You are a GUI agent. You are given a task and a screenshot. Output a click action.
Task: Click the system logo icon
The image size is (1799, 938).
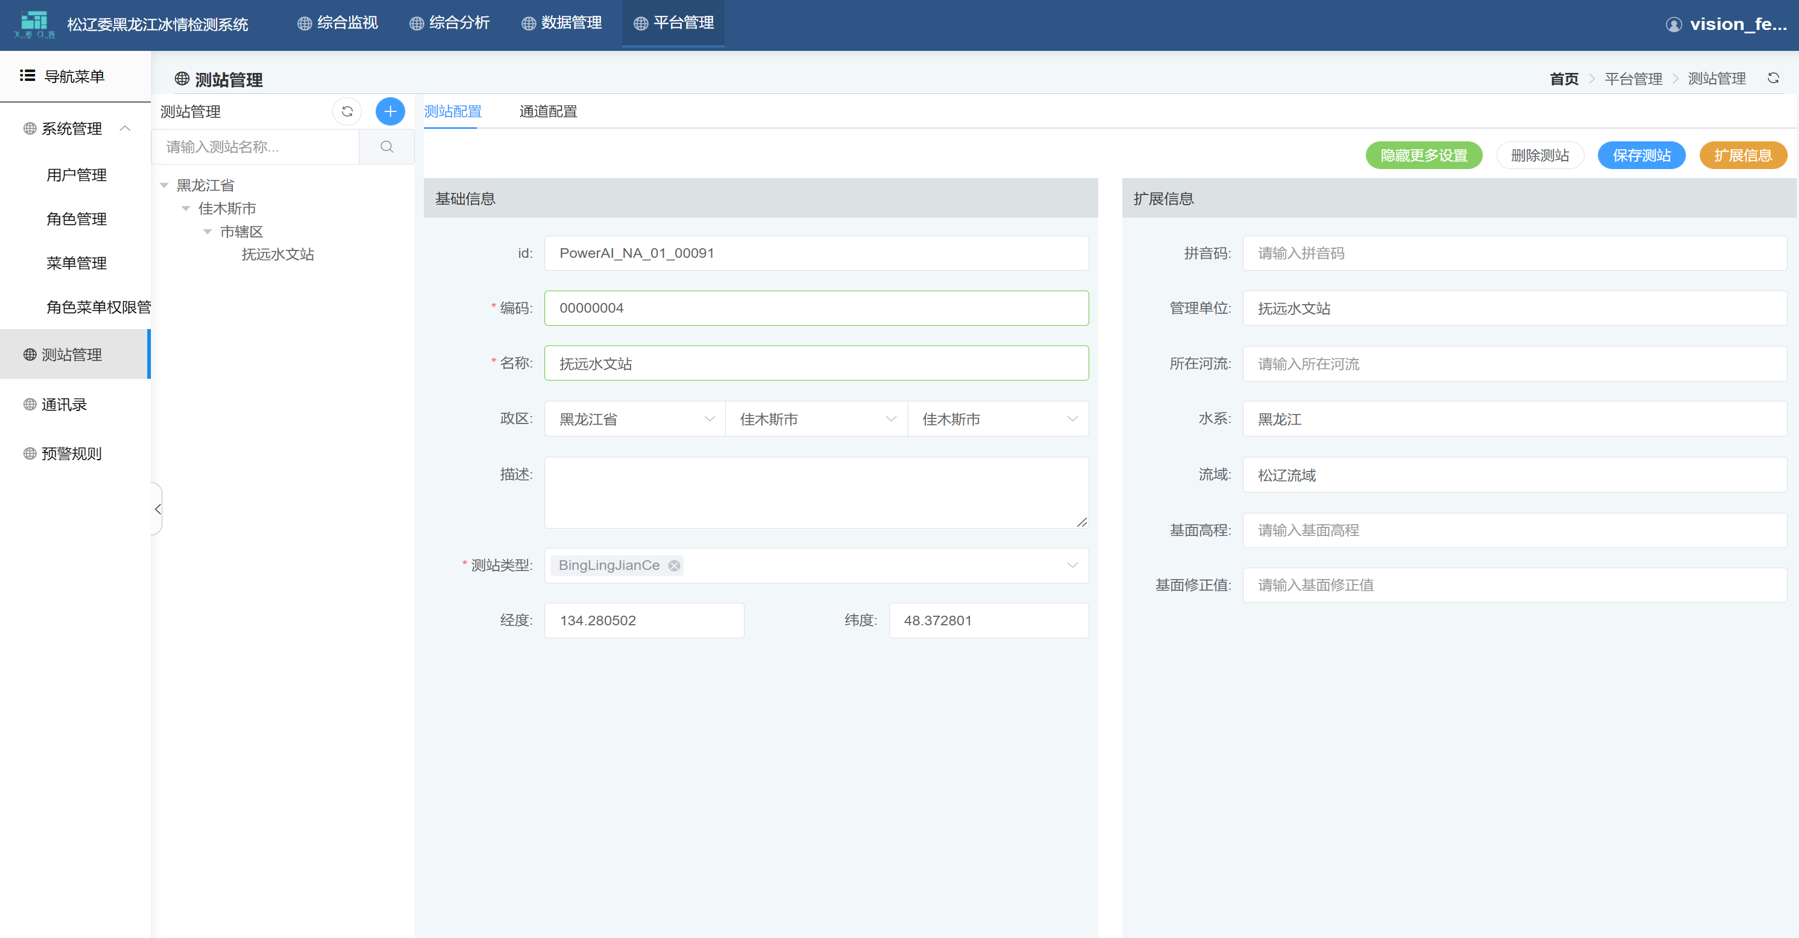[x=34, y=24]
